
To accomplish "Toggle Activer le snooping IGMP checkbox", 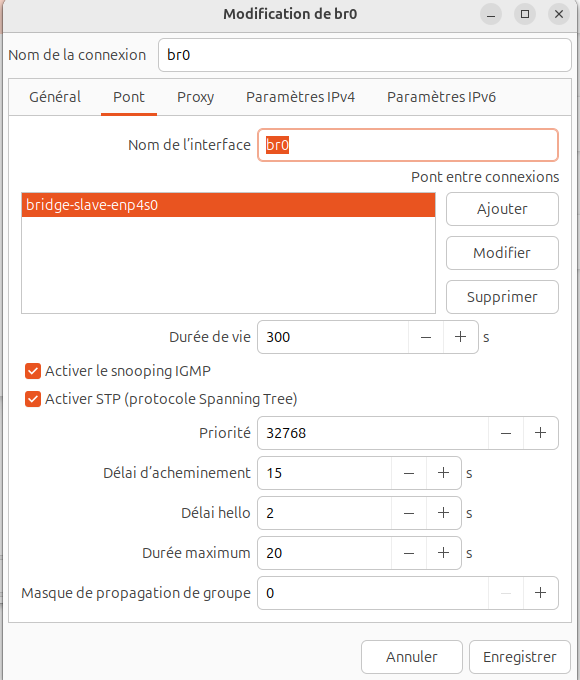I will pos(33,371).
